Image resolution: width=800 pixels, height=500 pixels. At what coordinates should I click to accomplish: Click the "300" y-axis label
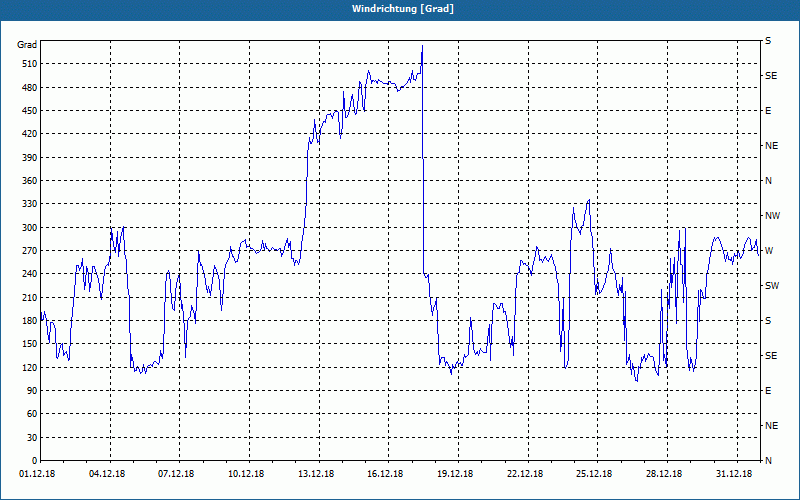click(30, 228)
